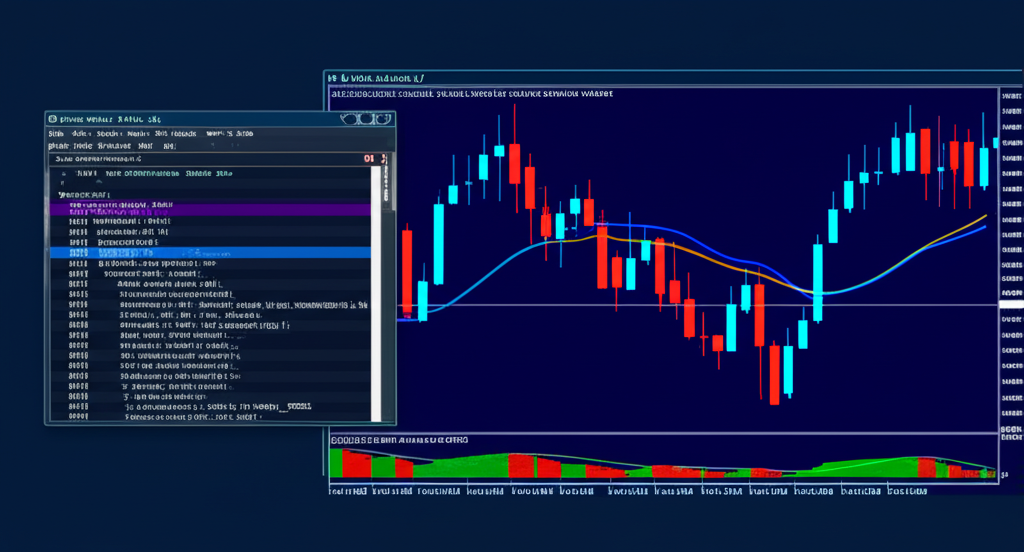Click the volume histogram panel below the chart
The height and width of the screenshot is (552, 1024).
point(664,461)
